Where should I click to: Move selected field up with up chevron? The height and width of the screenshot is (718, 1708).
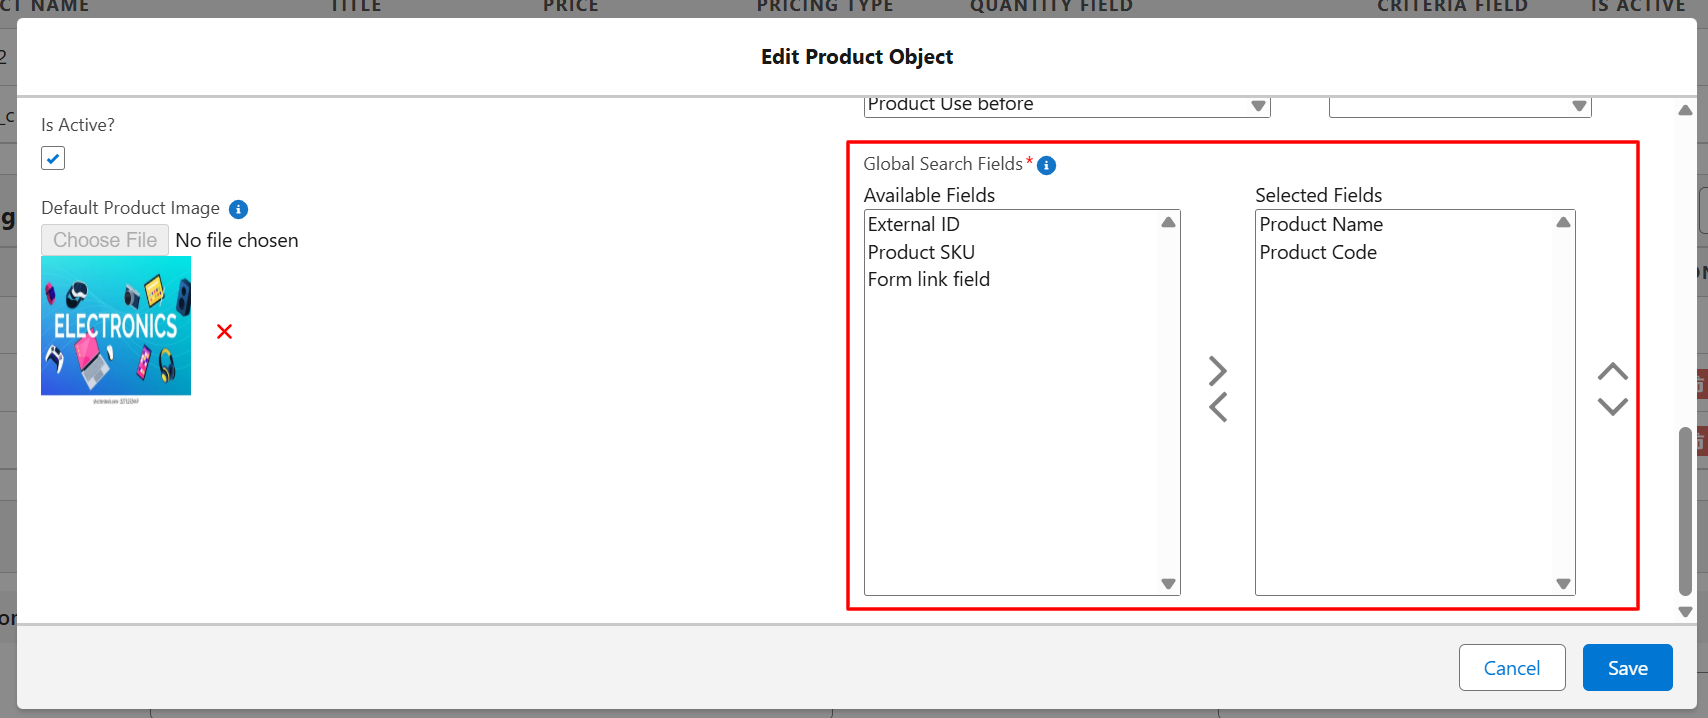coord(1612,372)
